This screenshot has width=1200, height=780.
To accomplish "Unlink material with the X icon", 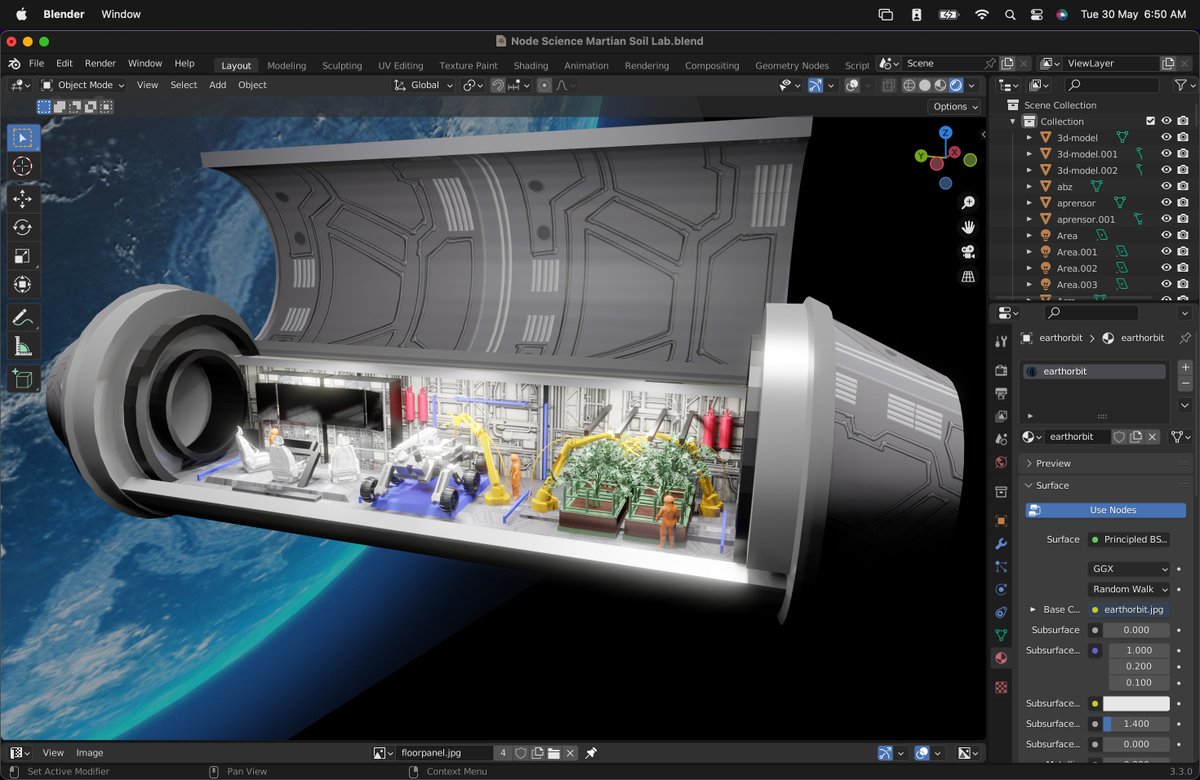I will (x=1152, y=437).
